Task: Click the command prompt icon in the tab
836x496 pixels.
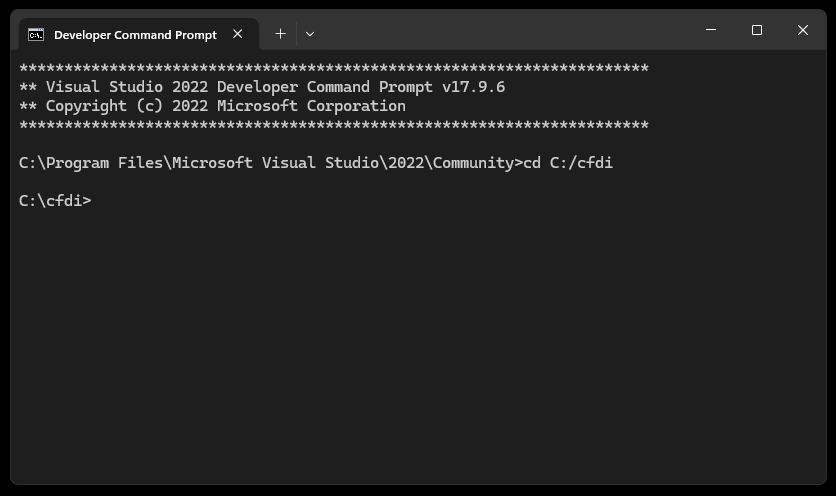Action: (x=36, y=35)
